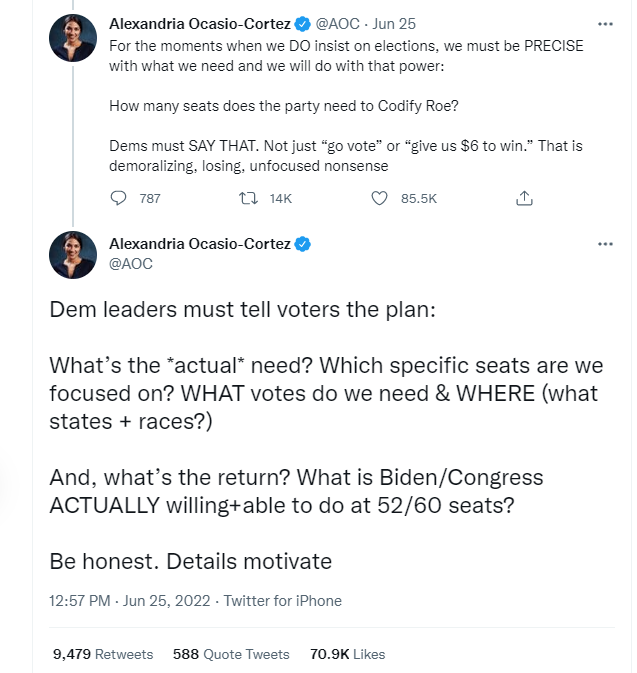Click the verified badge on first tweet
The width and height of the screenshot is (637, 673).
point(300,24)
